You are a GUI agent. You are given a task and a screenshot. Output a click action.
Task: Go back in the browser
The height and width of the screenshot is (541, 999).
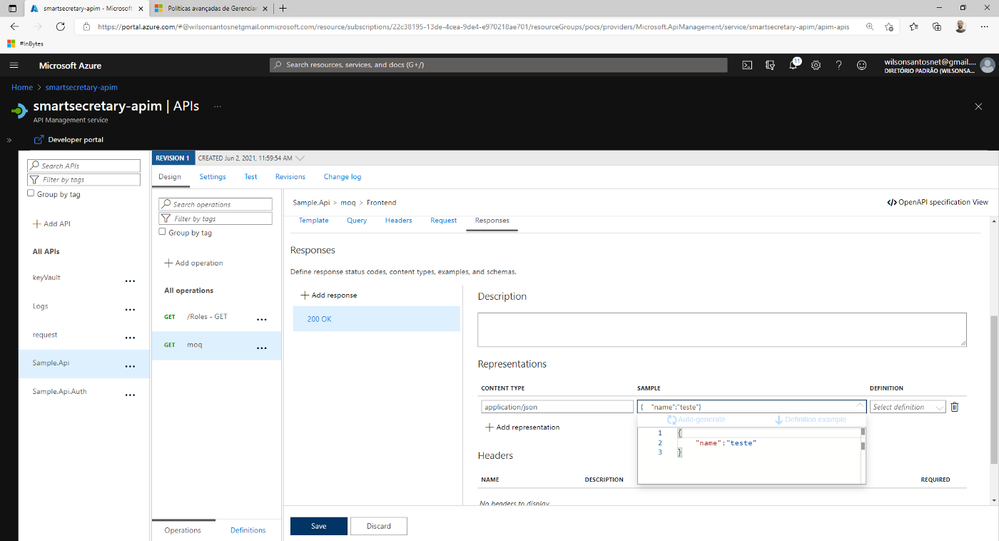(15, 27)
